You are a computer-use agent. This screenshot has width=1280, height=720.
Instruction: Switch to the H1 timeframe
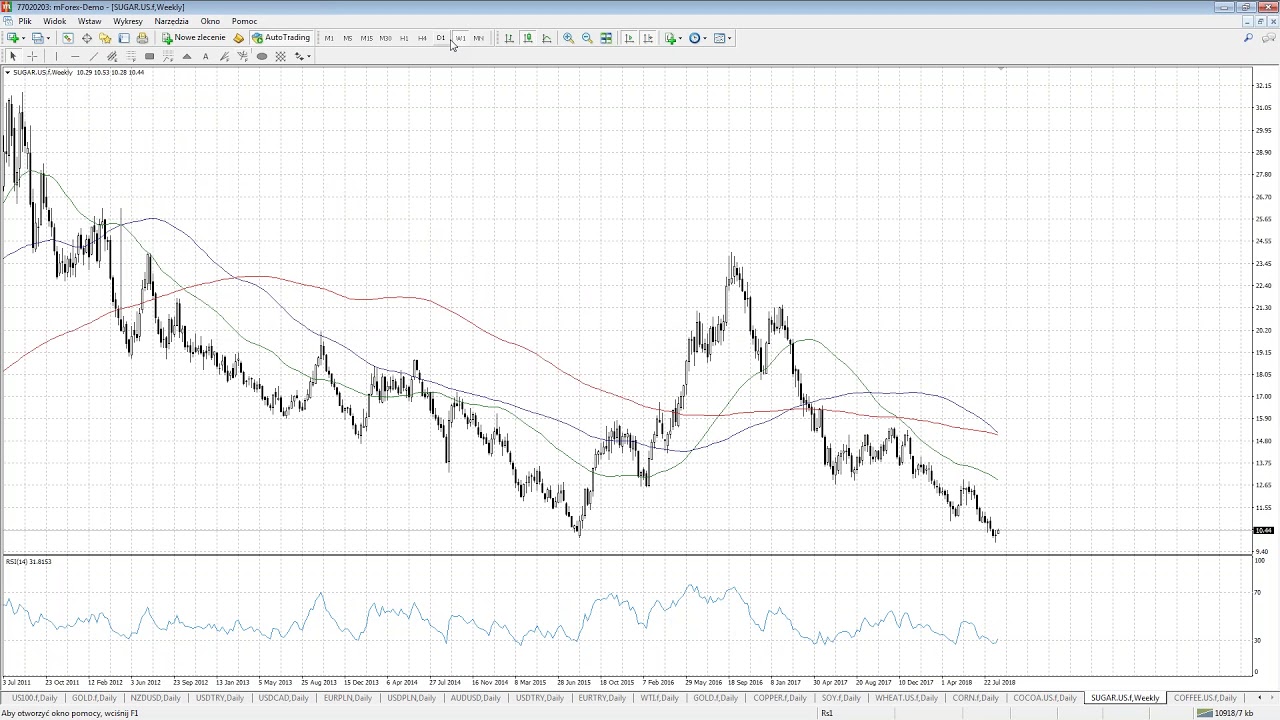point(404,38)
